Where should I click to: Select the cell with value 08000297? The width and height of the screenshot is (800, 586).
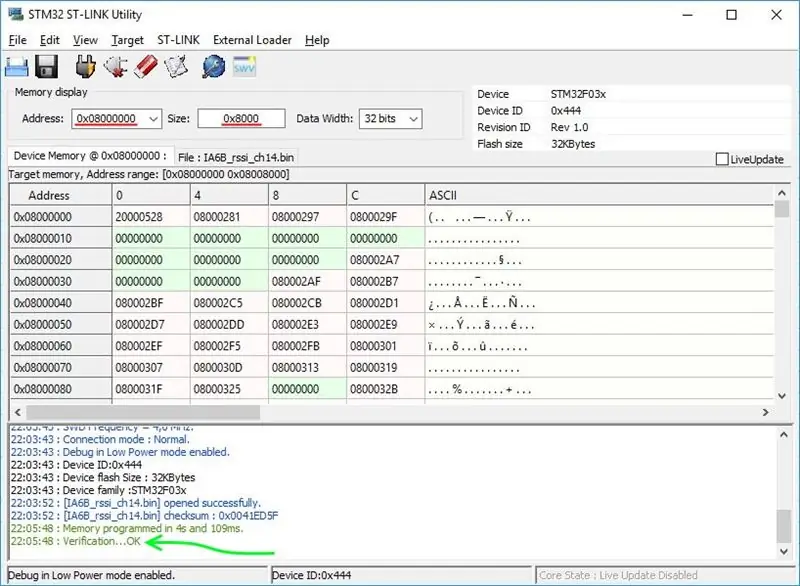click(307, 217)
